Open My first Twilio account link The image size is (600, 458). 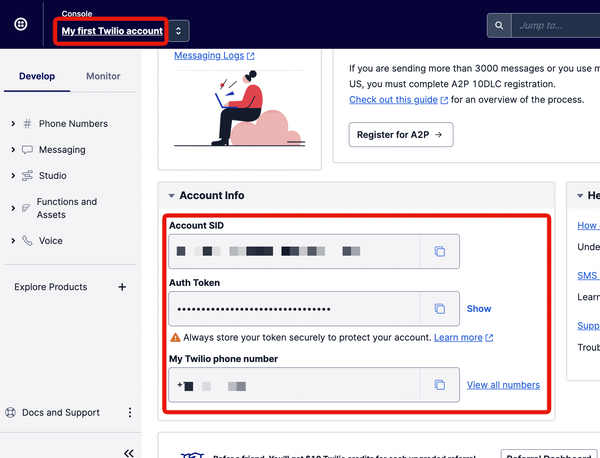tap(112, 31)
